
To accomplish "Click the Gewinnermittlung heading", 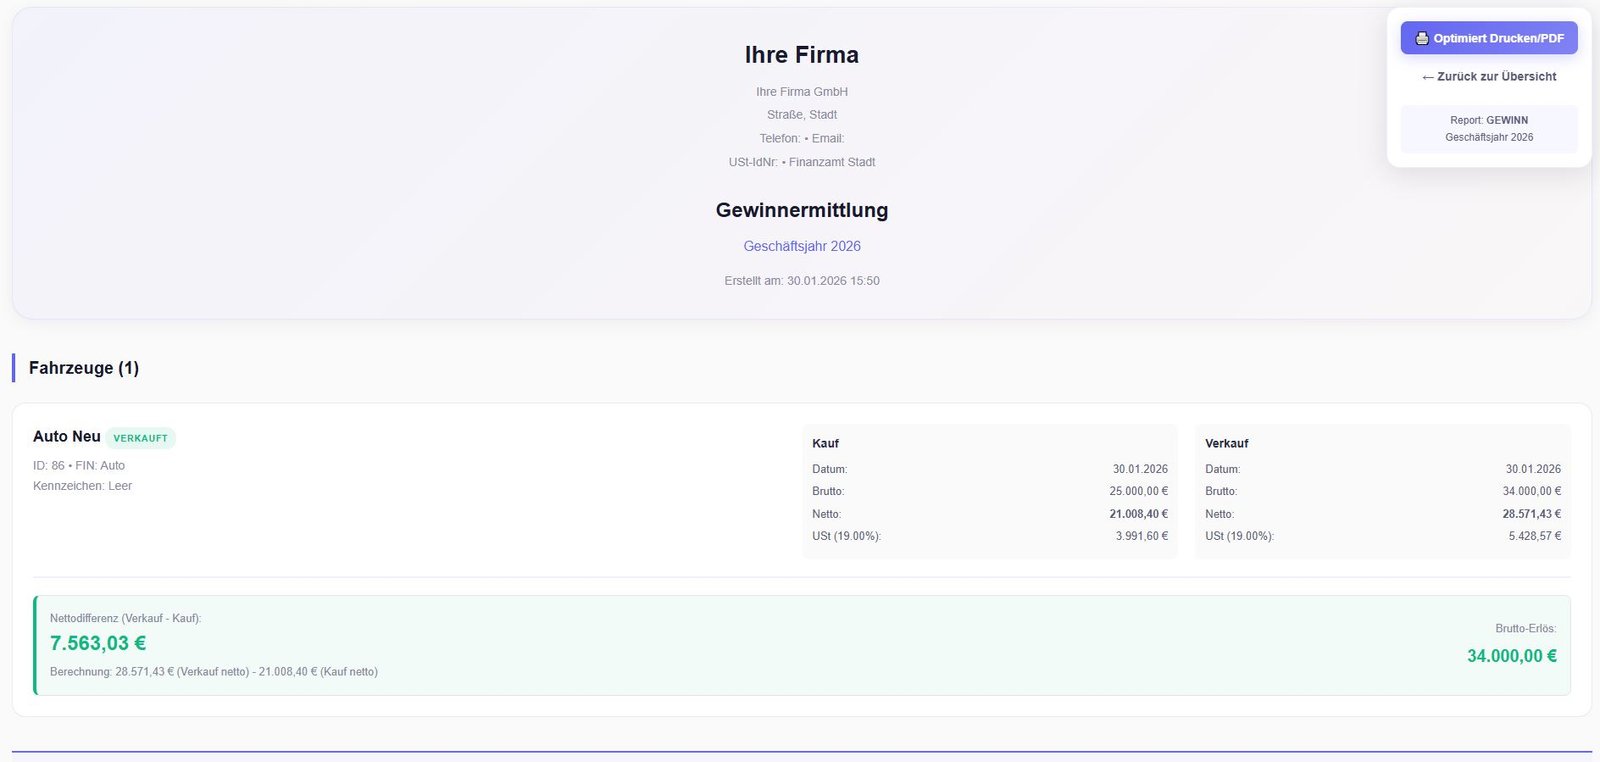I will coord(801,210).
